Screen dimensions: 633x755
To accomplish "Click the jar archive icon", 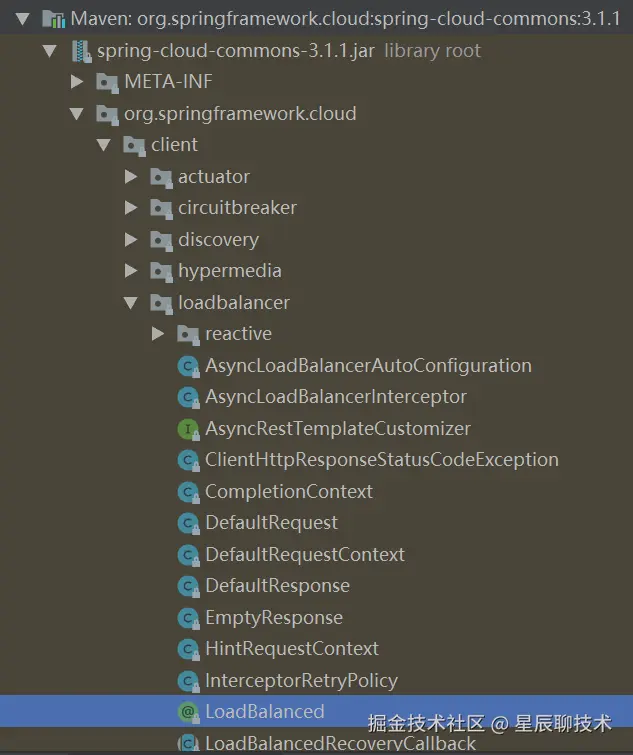I will 81,51.
